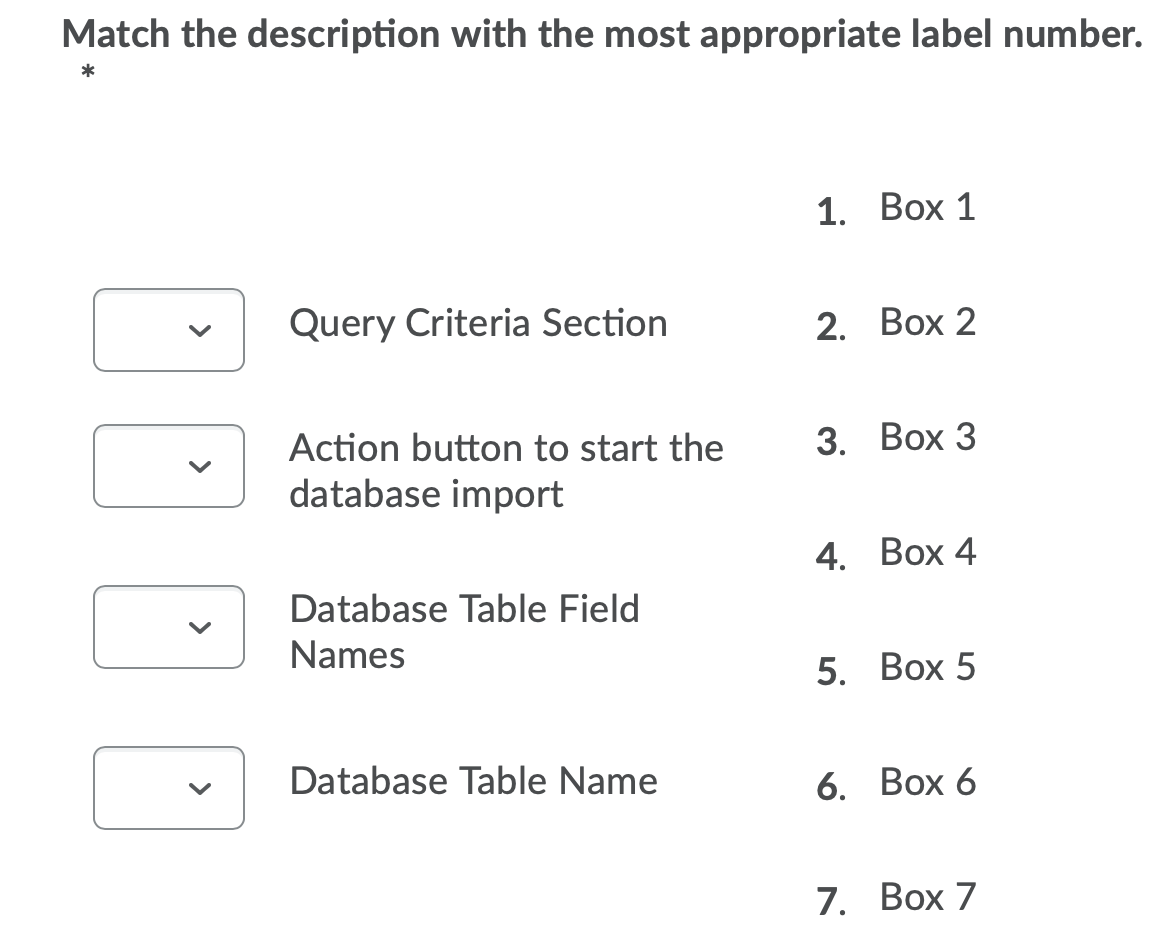Click the Database Table Name label
The height and width of the screenshot is (926, 1156).
[x=473, y=781]
